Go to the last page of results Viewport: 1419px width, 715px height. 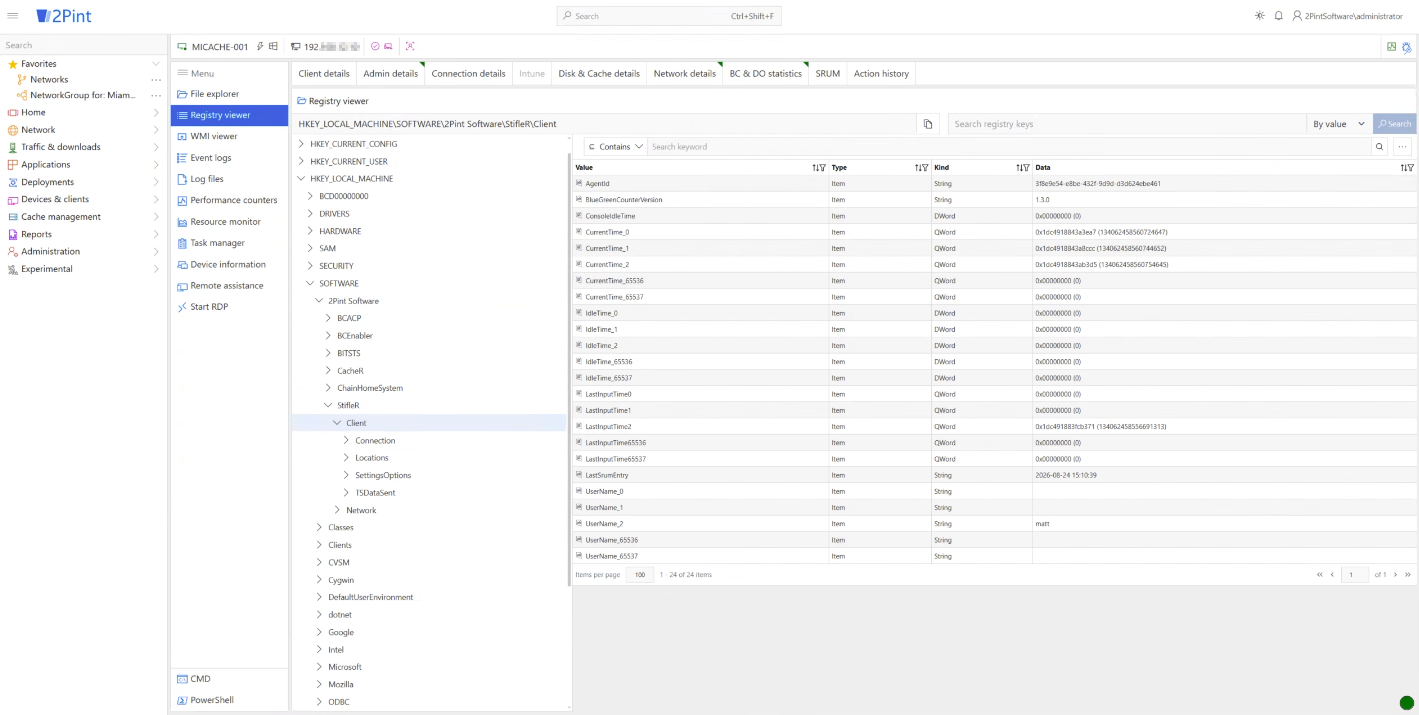[1408, 575]
